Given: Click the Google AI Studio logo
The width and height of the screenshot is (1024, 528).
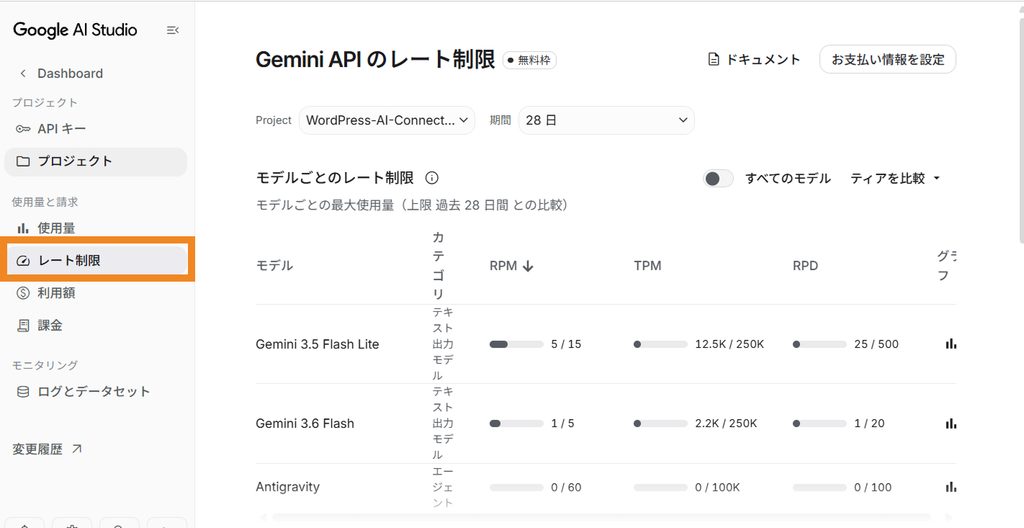Looking at the screenshot, I should tap(75, 30).
